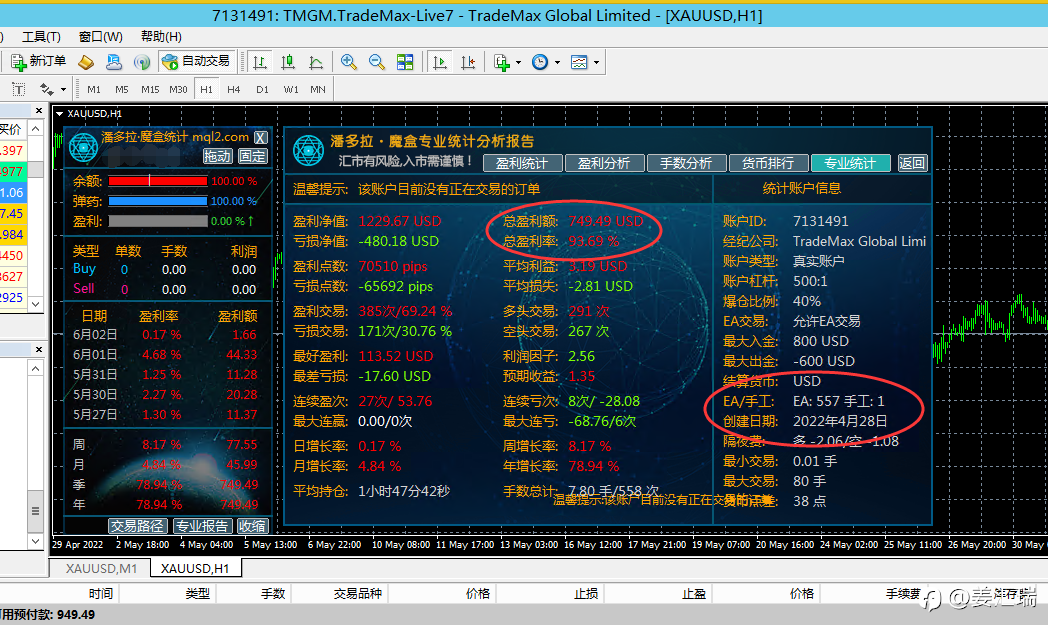This screenshot has width=1048, height=638.
Task: Click the 交易路径 button
Action: pos(137,526)
